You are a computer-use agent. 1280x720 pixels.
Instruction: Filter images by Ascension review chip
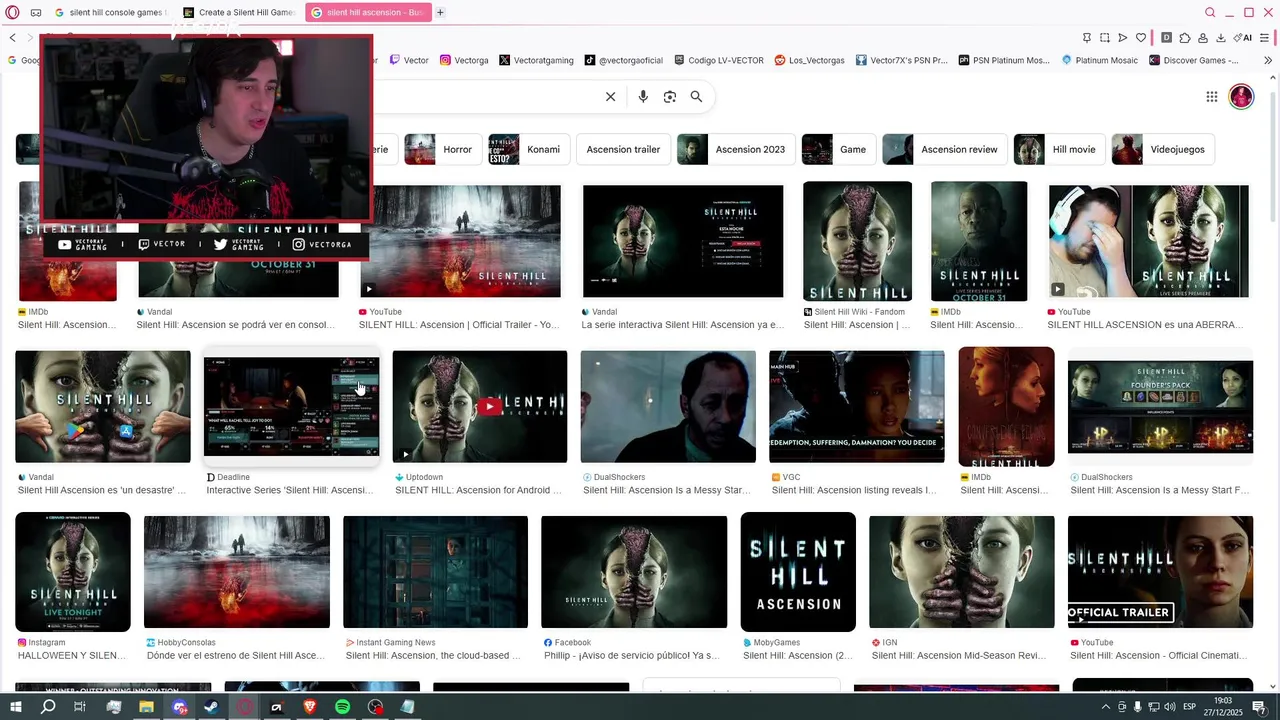coord(945,149)
